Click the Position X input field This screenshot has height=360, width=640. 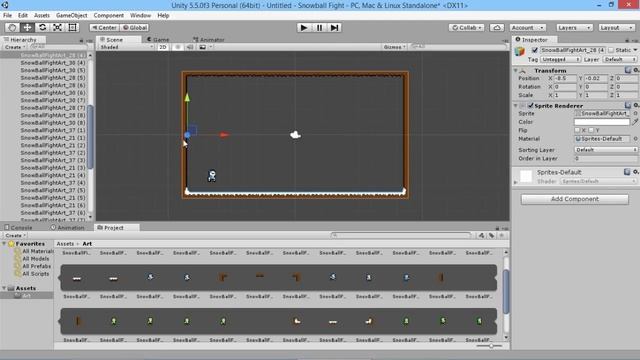565,78
